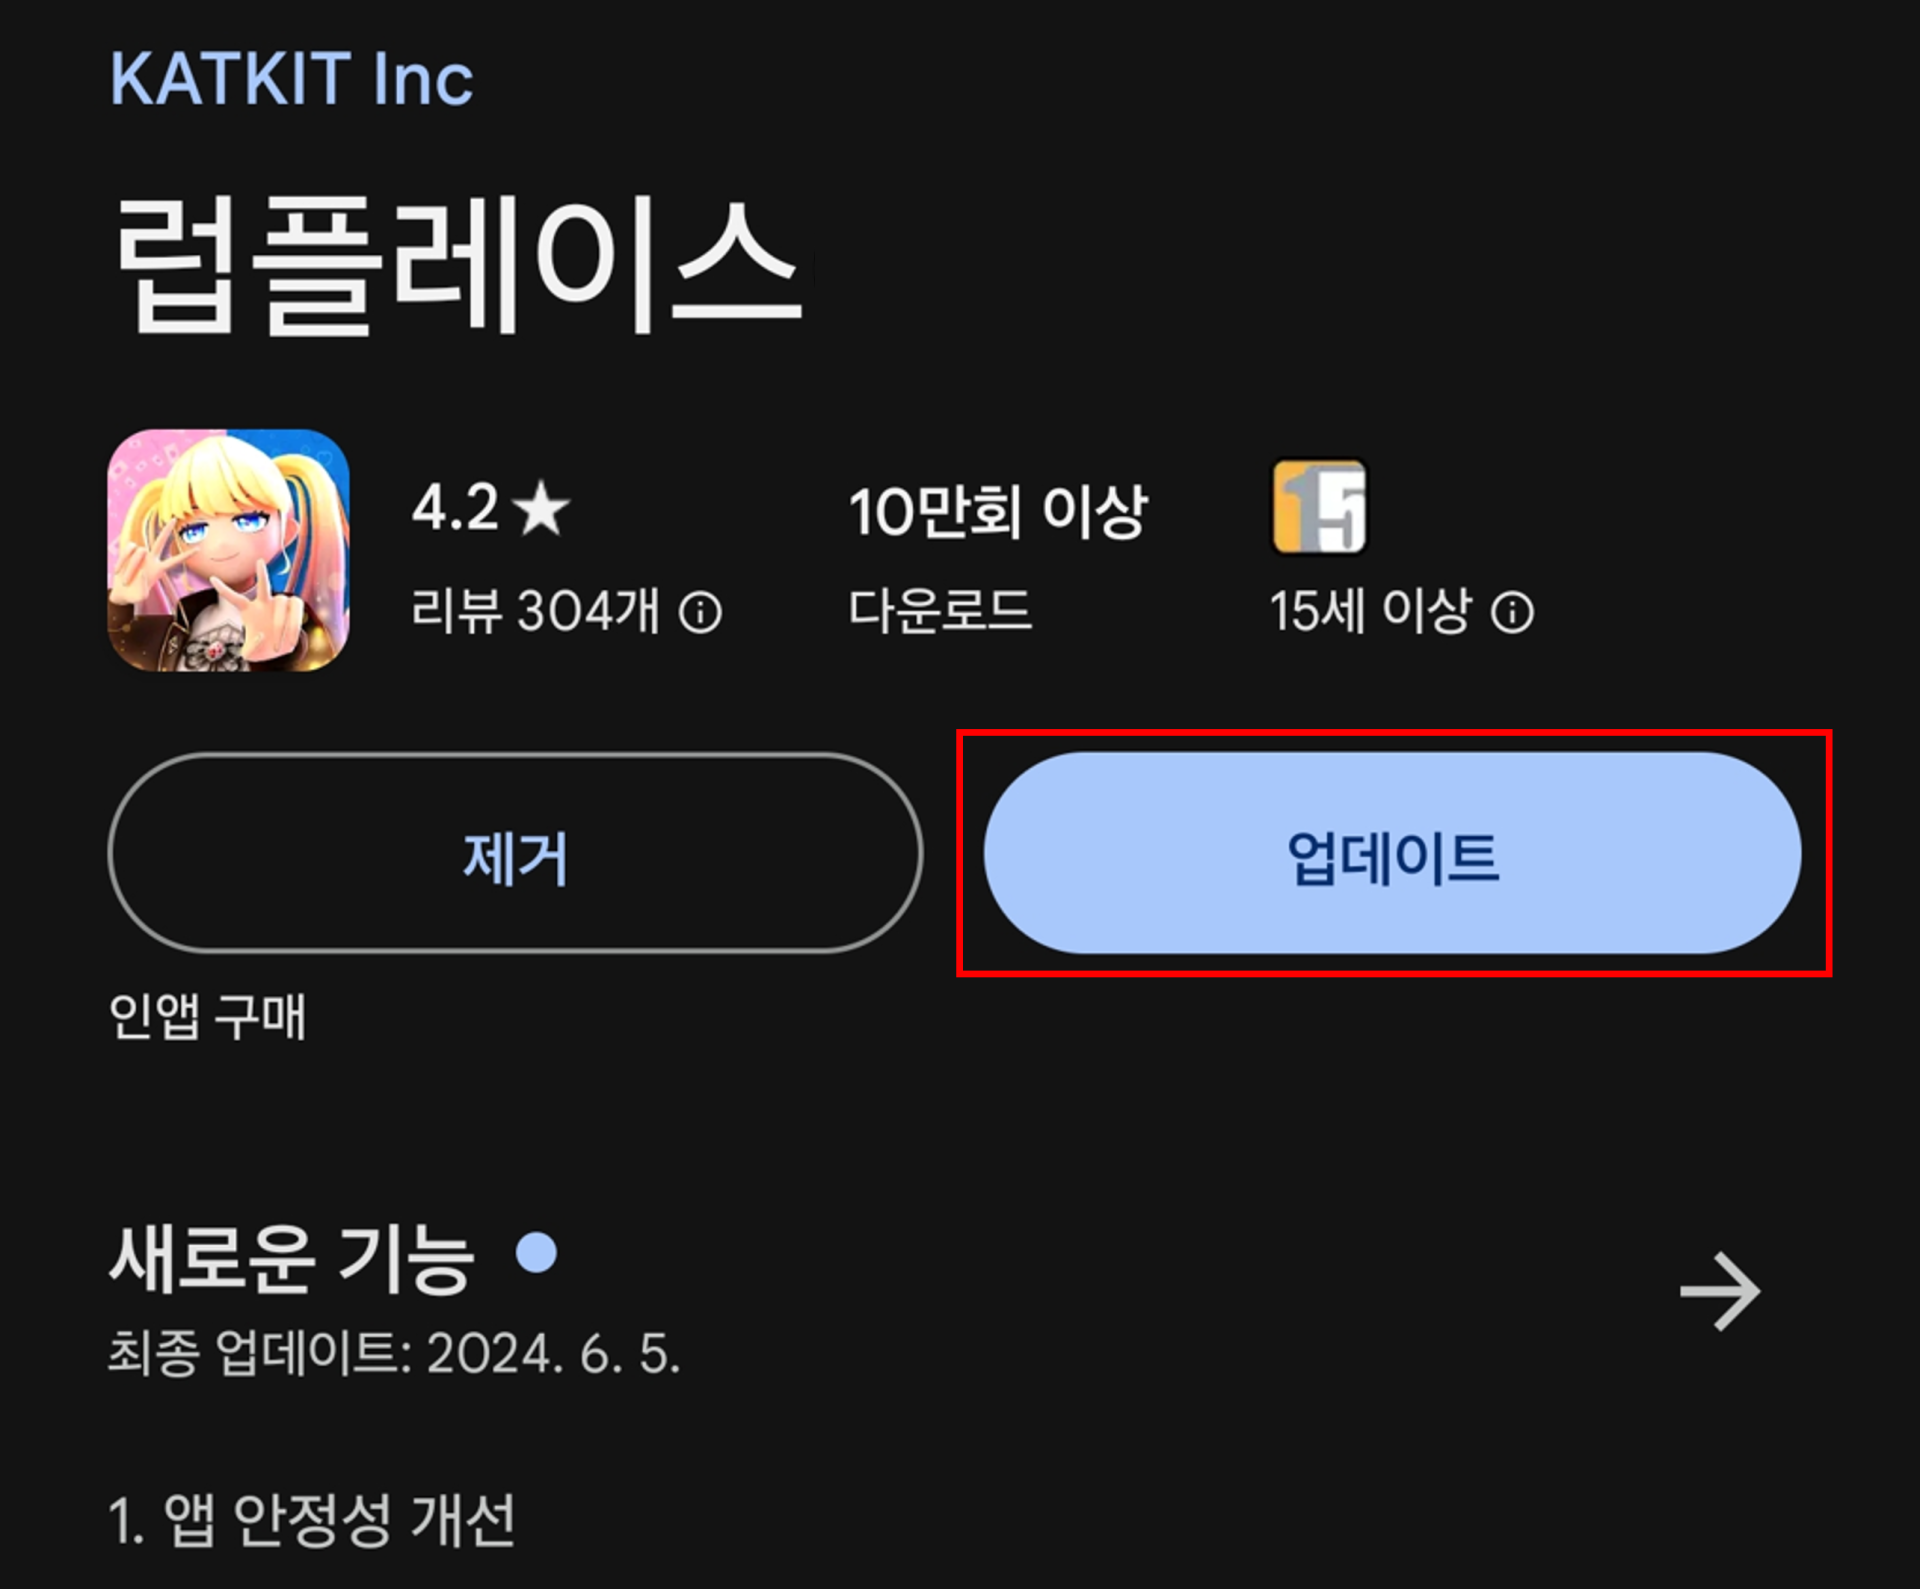This screenshot has height=1589, width=1920.
Task: Click the 1. 앱 안정성 개선 changelog line
Action: click(x=311, y=1519)
